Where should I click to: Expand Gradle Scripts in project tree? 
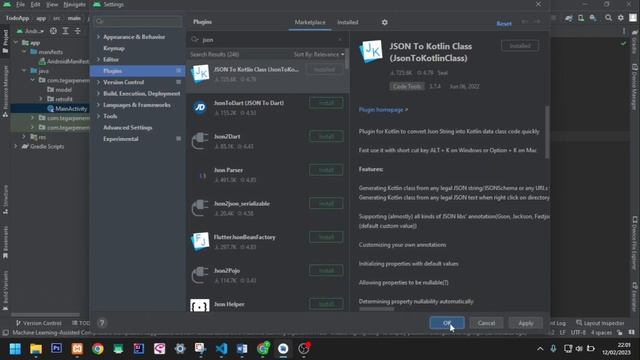16,147
